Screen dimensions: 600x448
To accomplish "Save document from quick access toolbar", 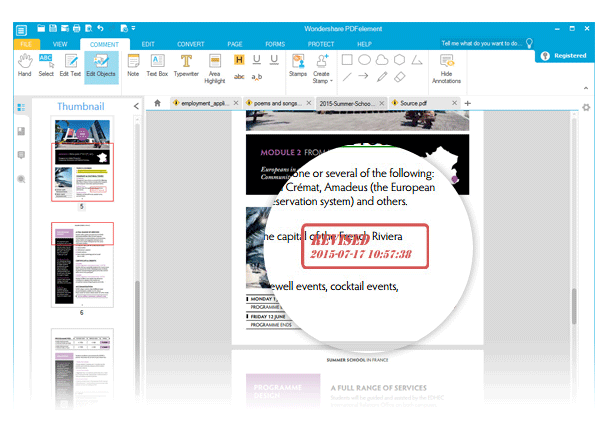I will (x=53, y=28).
